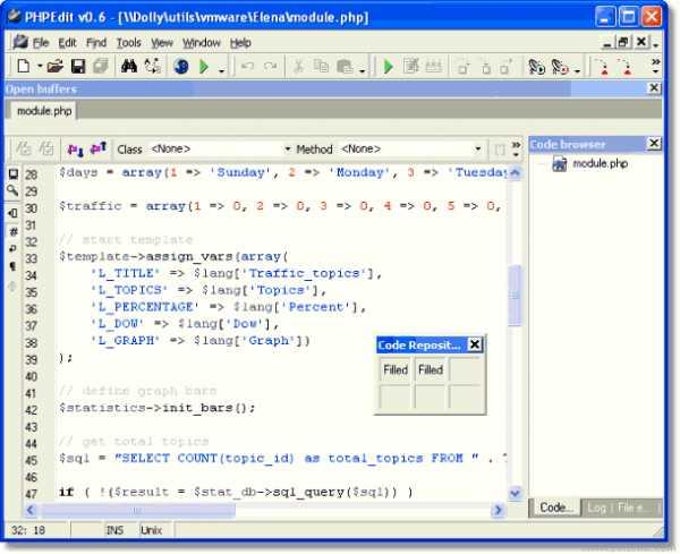Close the Open buffers panel
The height and width of the screenshot is (554, 680).
tap(654, 88)
